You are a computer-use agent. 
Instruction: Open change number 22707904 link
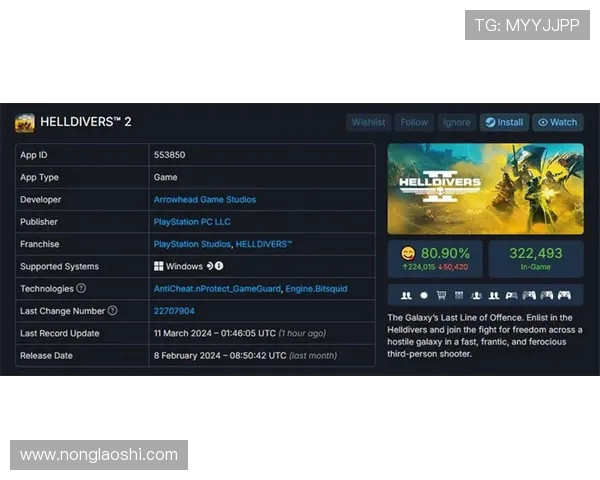click(173, 311)
